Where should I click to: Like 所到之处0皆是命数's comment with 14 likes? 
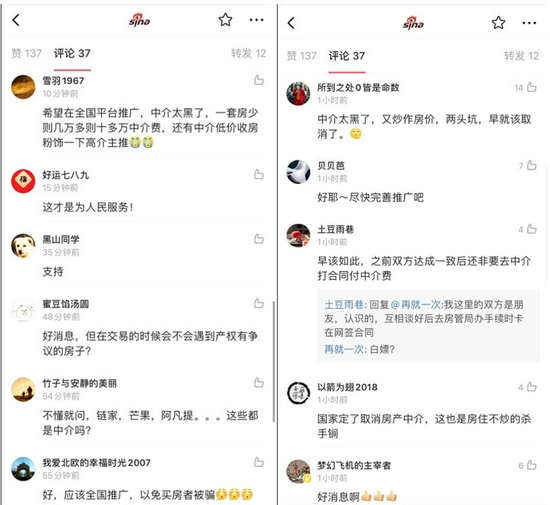[532, 87]
